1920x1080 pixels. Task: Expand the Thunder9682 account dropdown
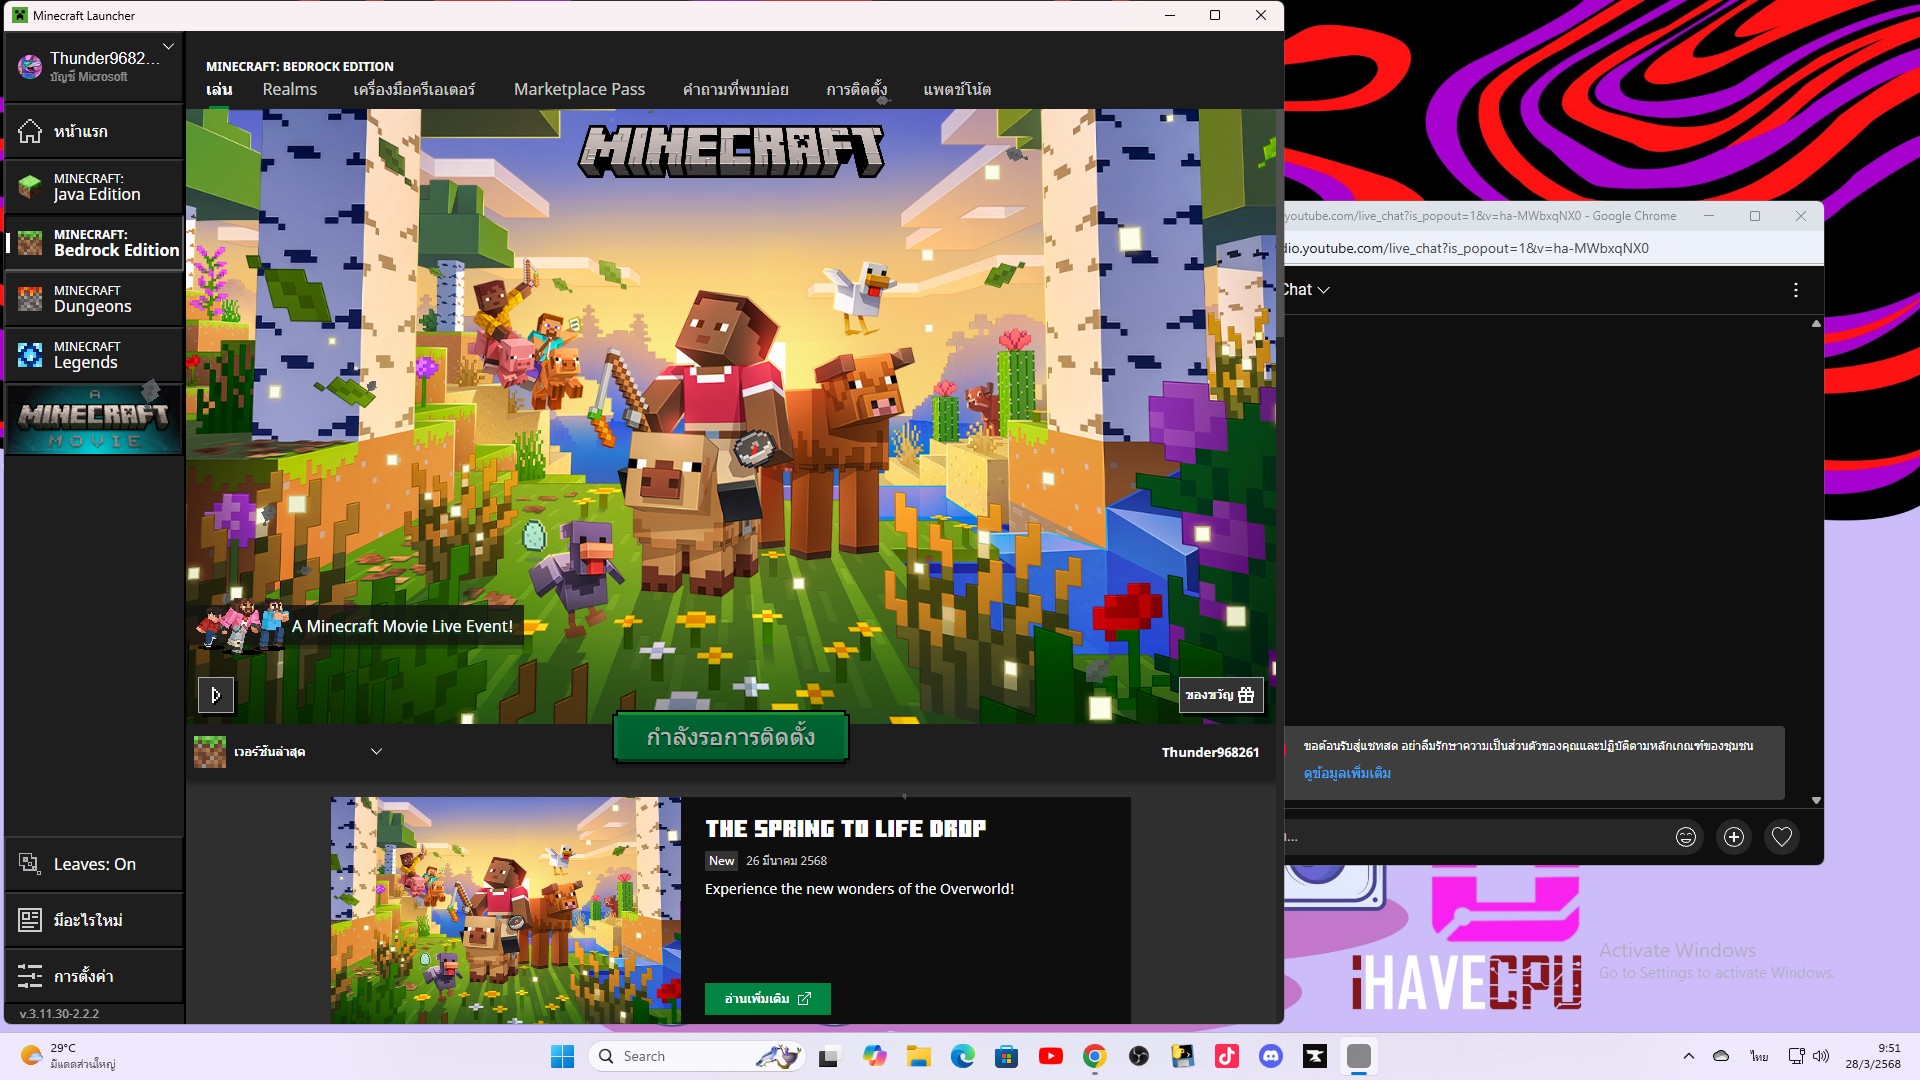168,46
